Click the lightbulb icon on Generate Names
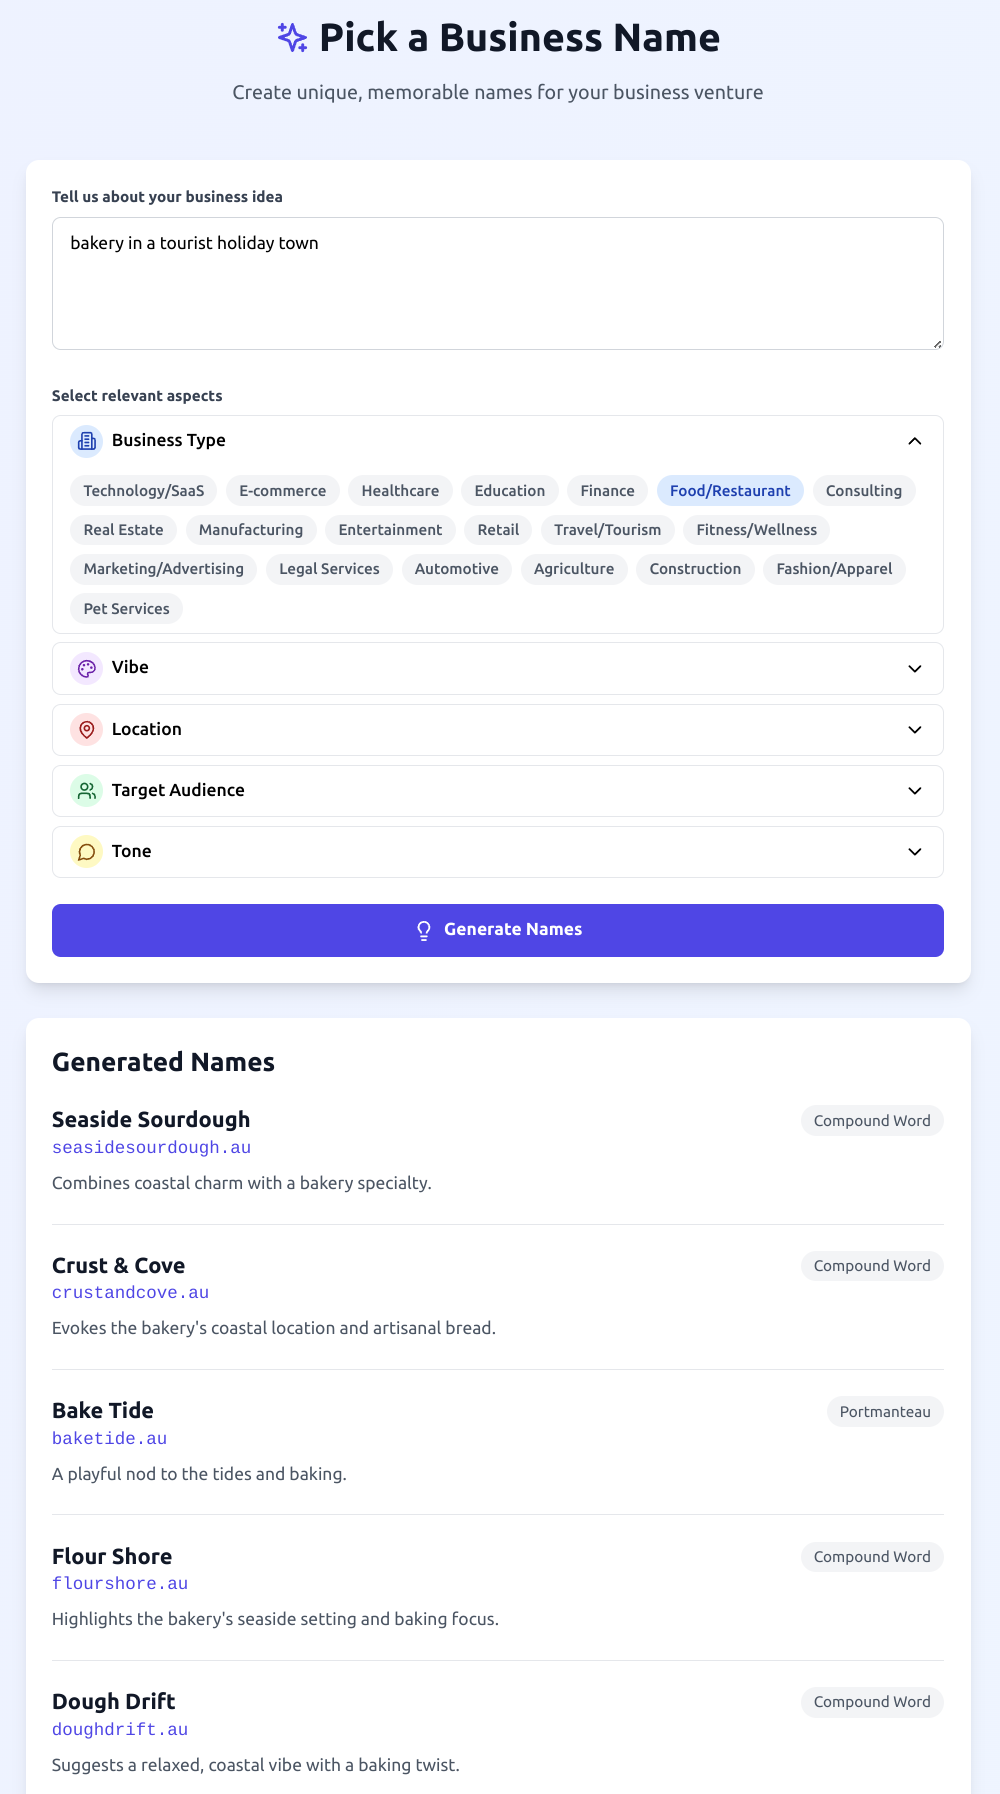The width and height of the screenshot is (1000, 1794). [x=424, y=930]
